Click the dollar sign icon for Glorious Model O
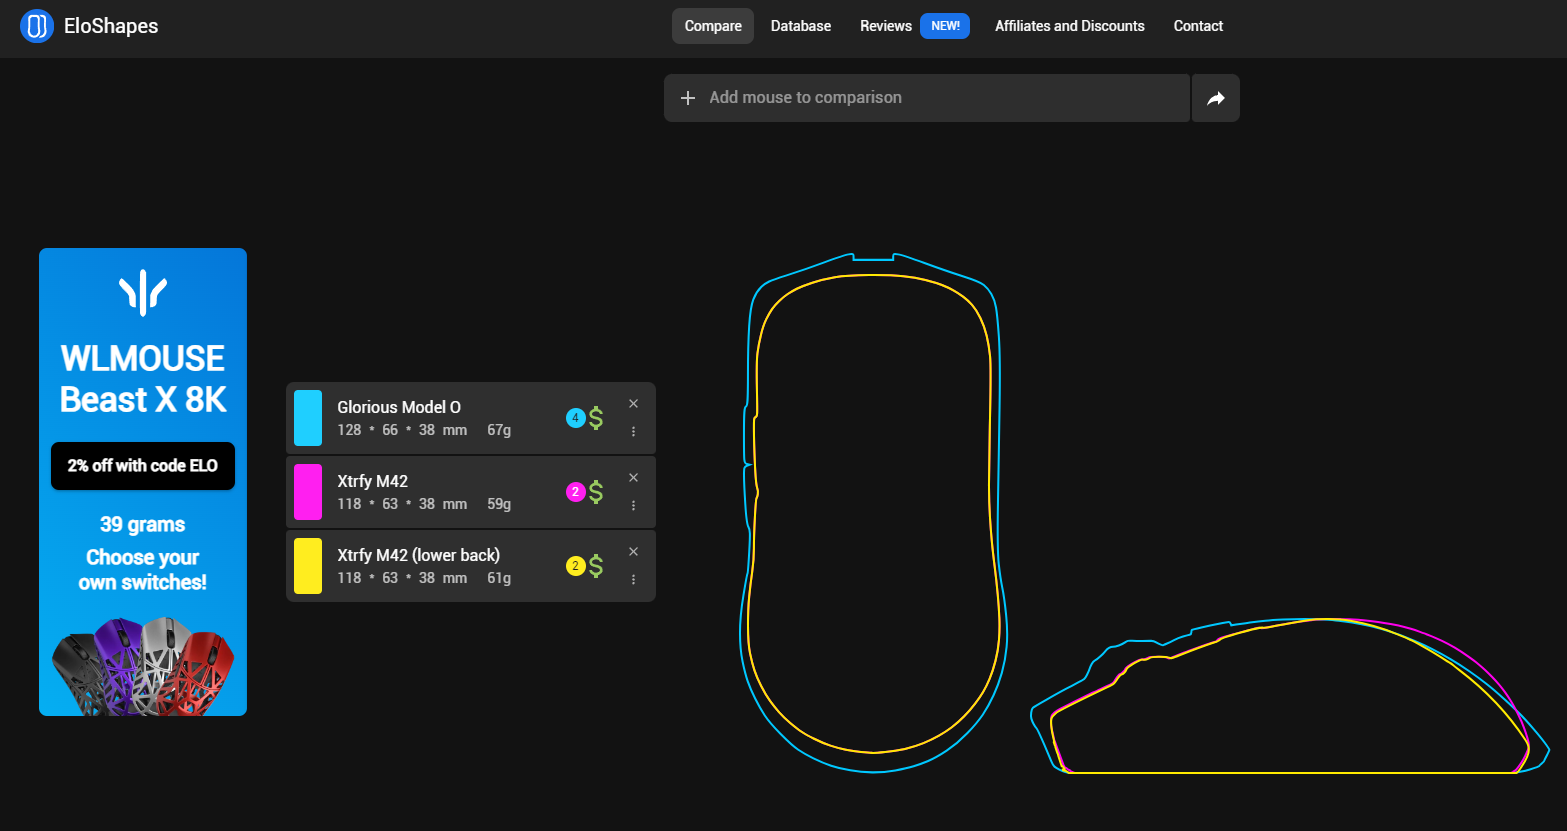The image size is (1567, 831). (596, 418)
